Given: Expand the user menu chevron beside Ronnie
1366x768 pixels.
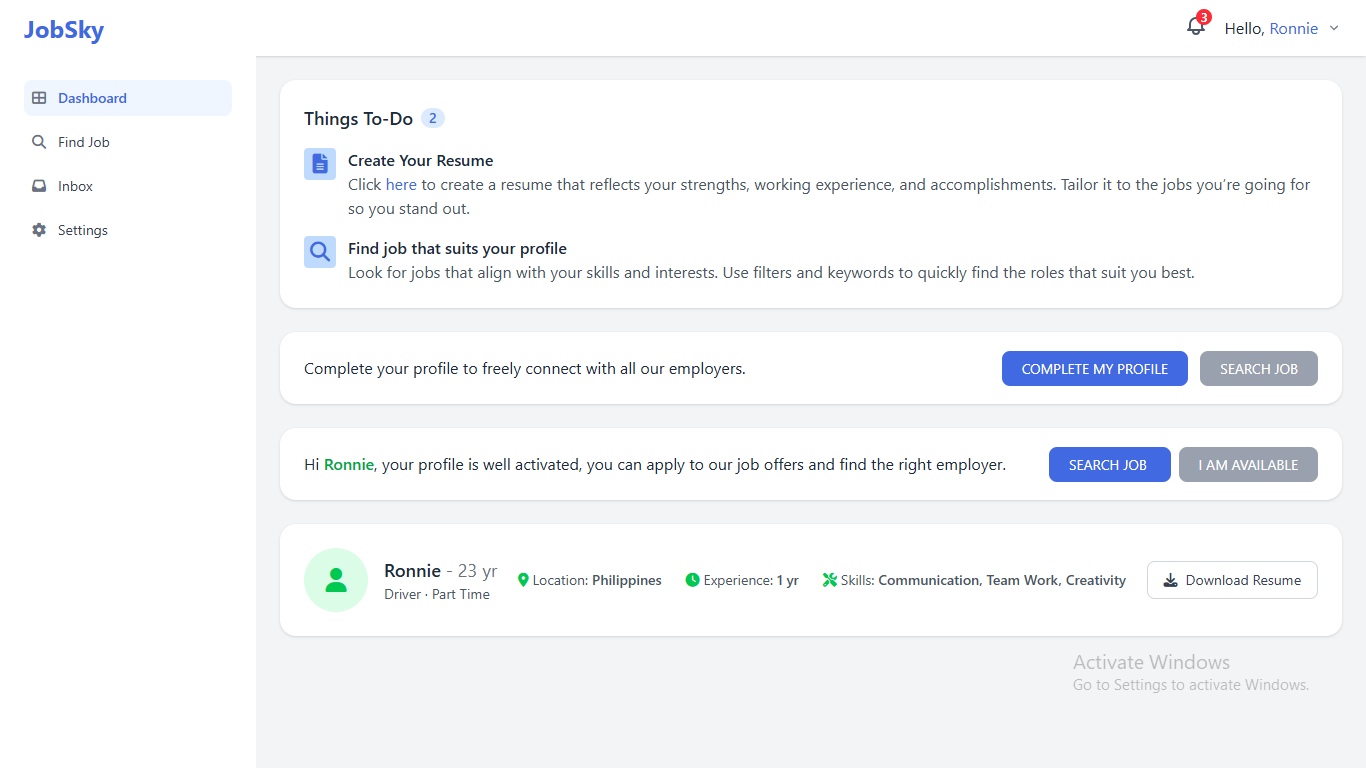Looking at the screenshot, I should pos(1334,29).
